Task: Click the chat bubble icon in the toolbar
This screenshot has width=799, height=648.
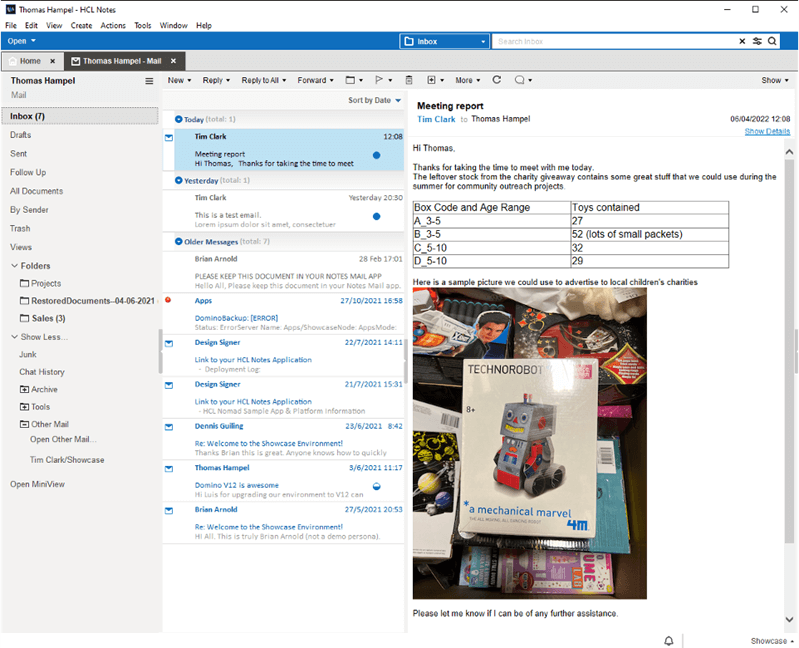Action: tap(521, 80)
